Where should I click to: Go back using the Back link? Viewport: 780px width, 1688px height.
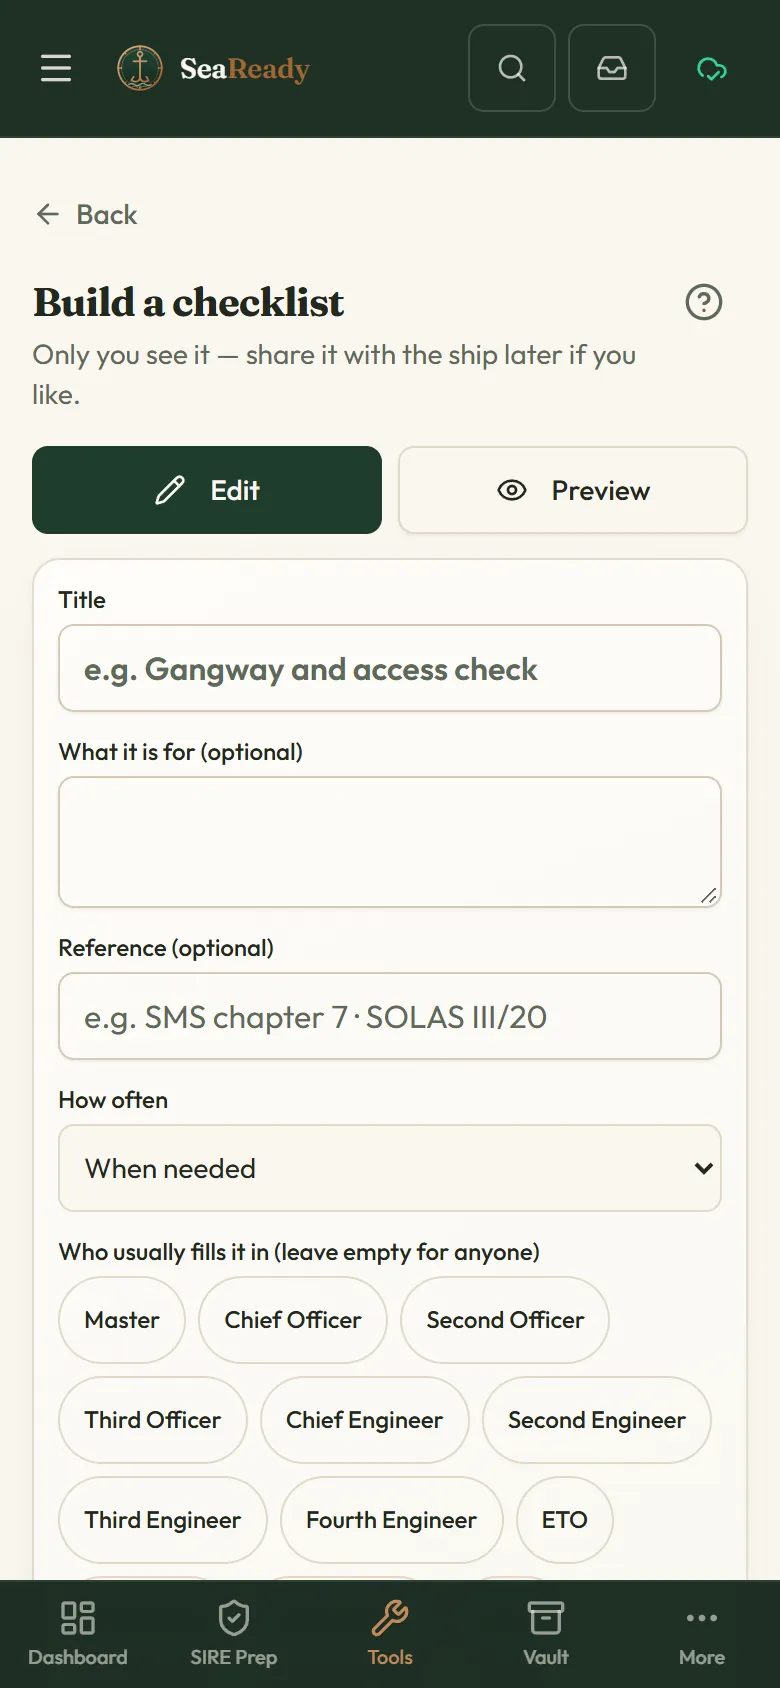tap(86, 214)
